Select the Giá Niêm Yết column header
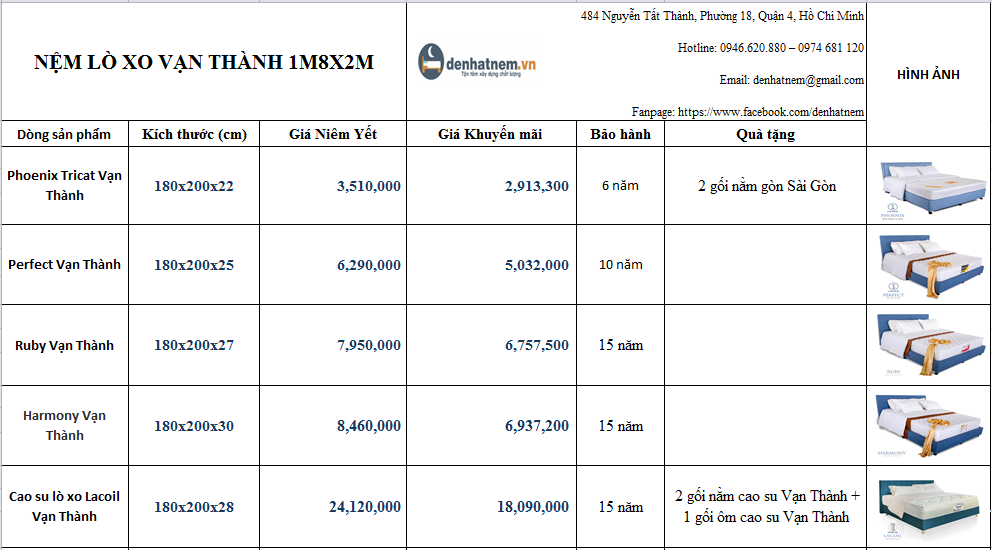This screenshot has height=550, width=992. [x=333, y=134]
